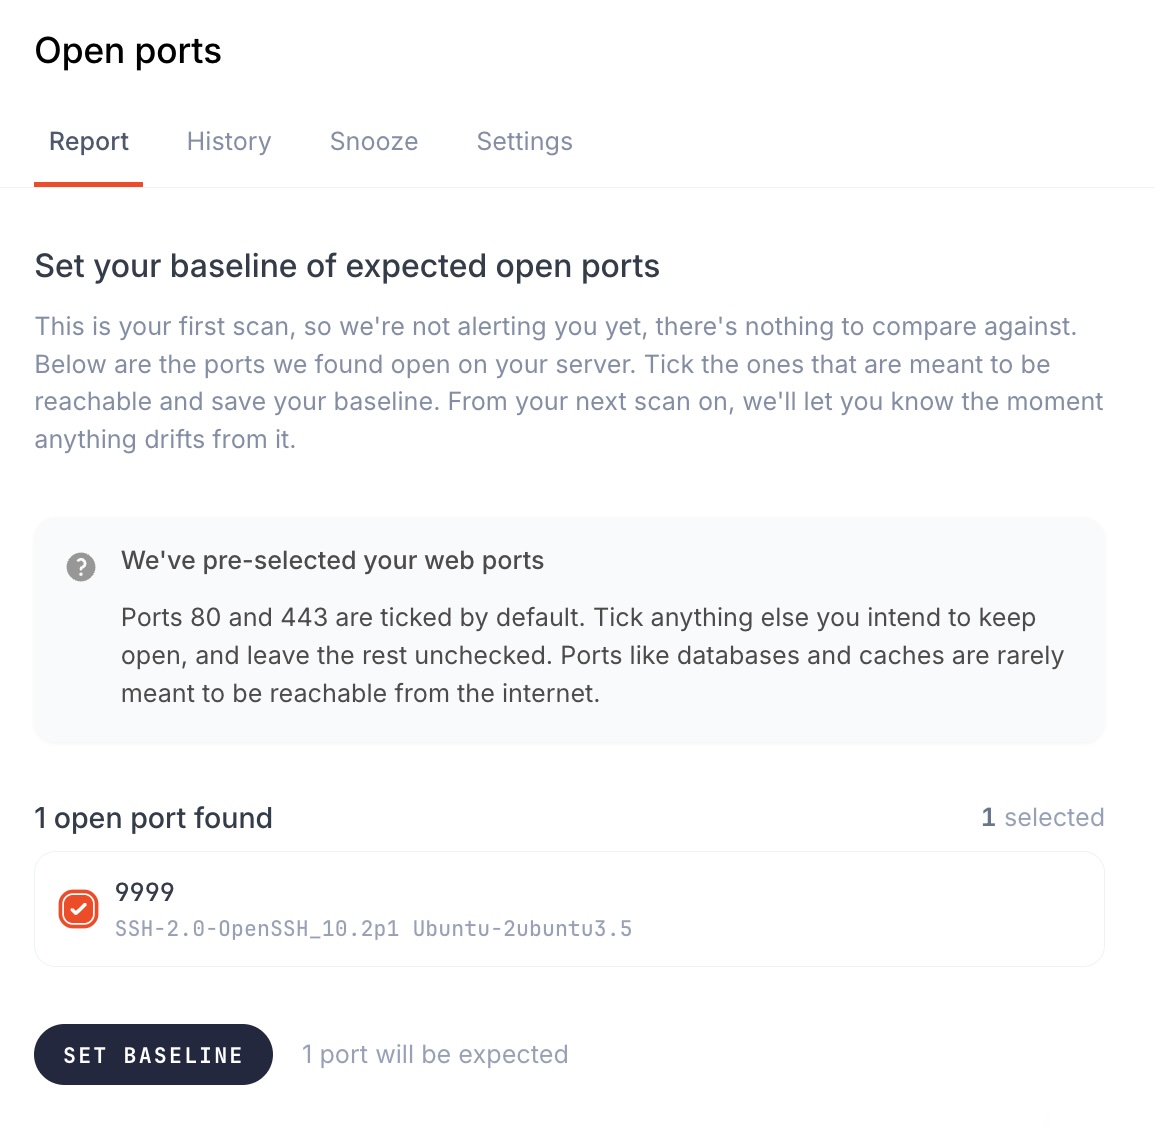Image resolution: width=1154 pixels, height=1127 pixels.
Task: Click the '1 open port found' heading
Action: (153, 818)
